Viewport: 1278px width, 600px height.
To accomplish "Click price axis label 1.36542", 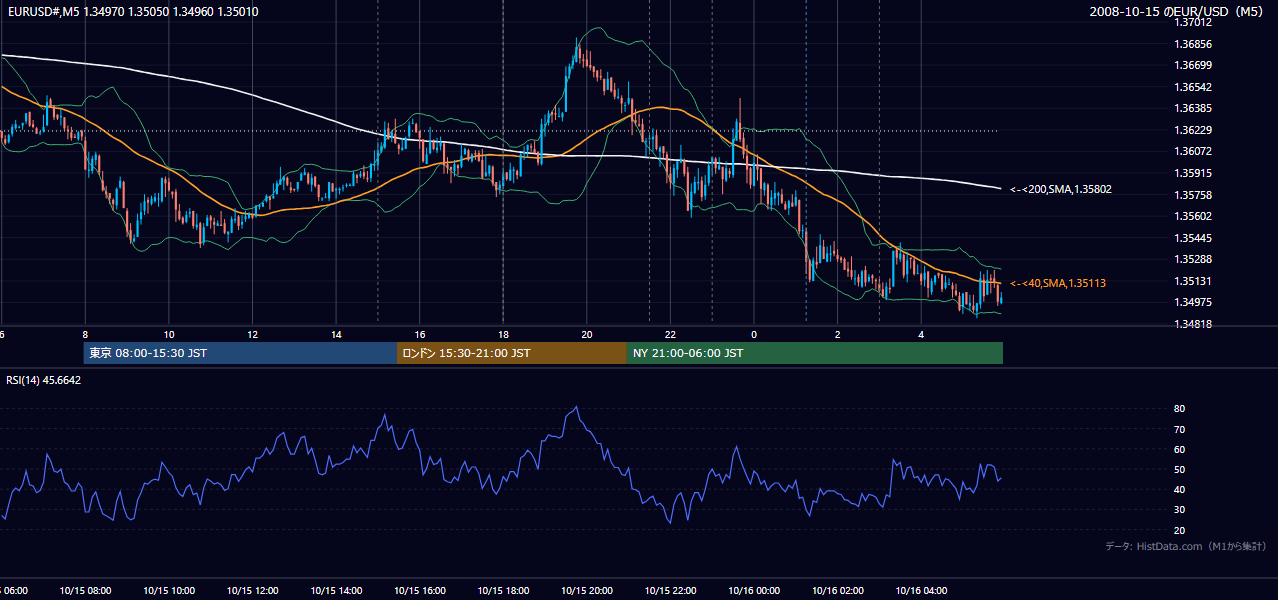I will 1192,87.
